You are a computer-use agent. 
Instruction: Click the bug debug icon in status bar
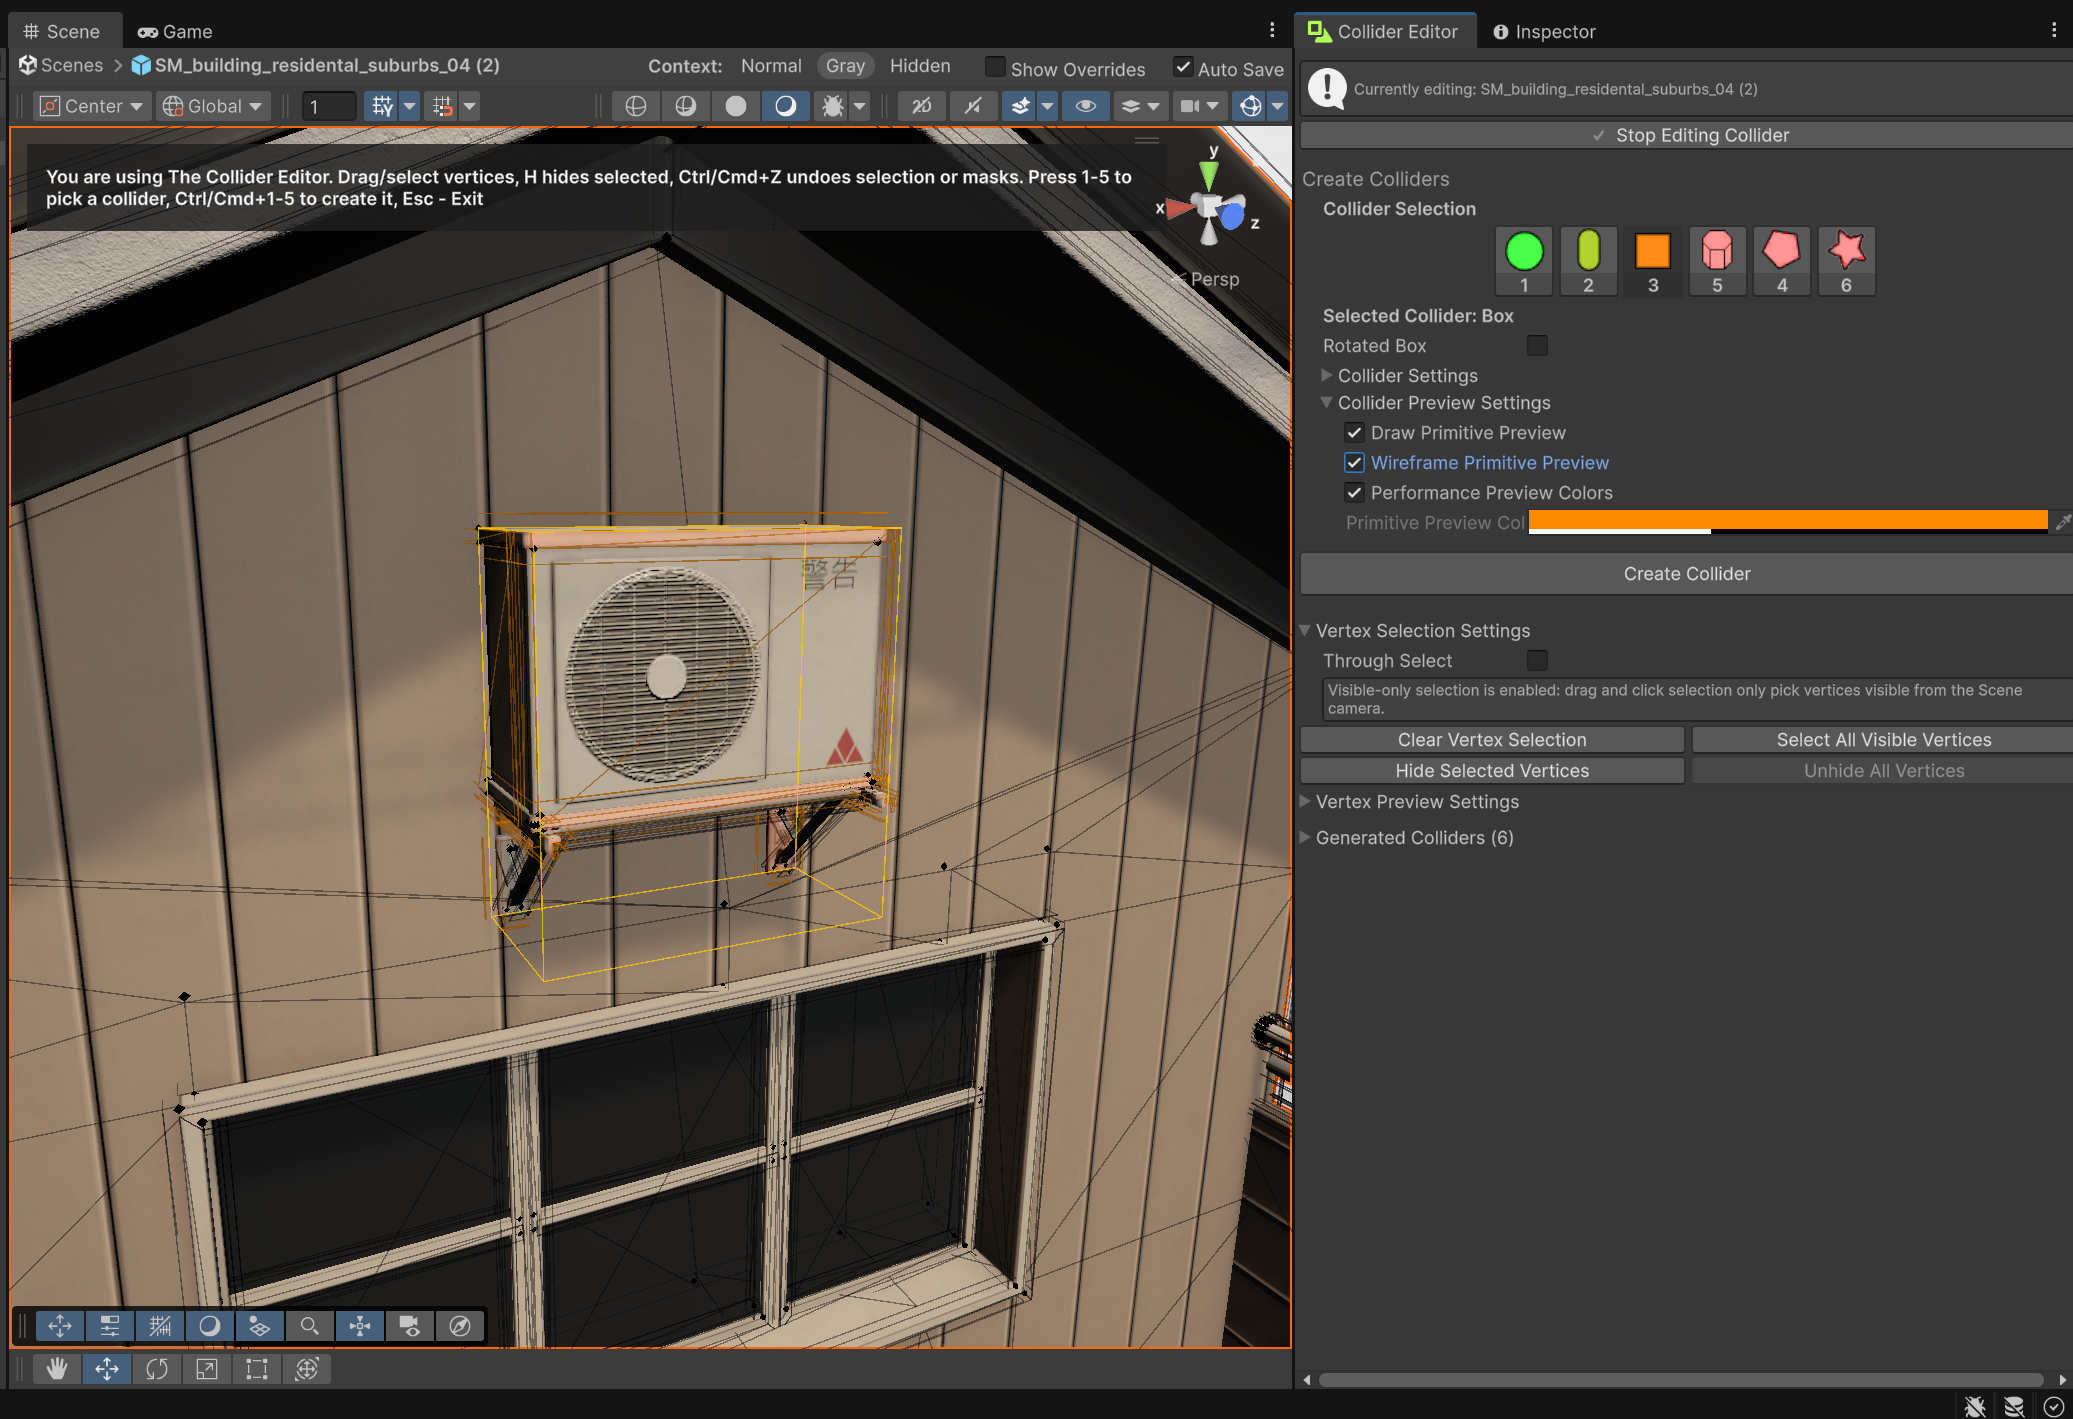pyautogui.click(x=1975, y=1406)
